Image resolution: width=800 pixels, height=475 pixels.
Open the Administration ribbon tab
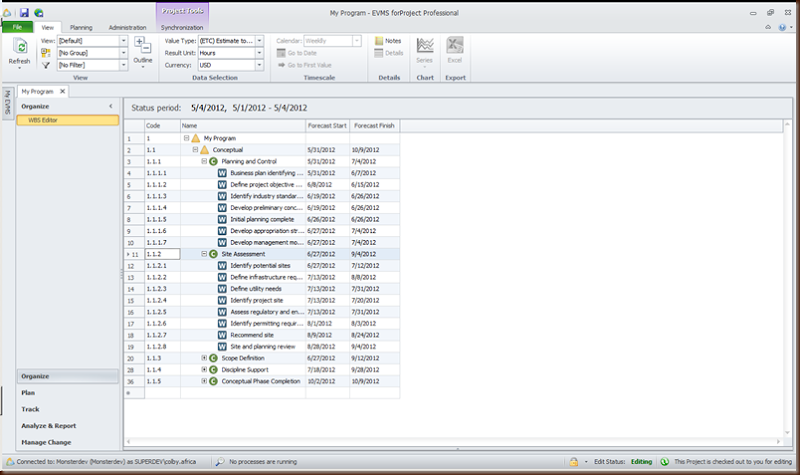point(127,28)
